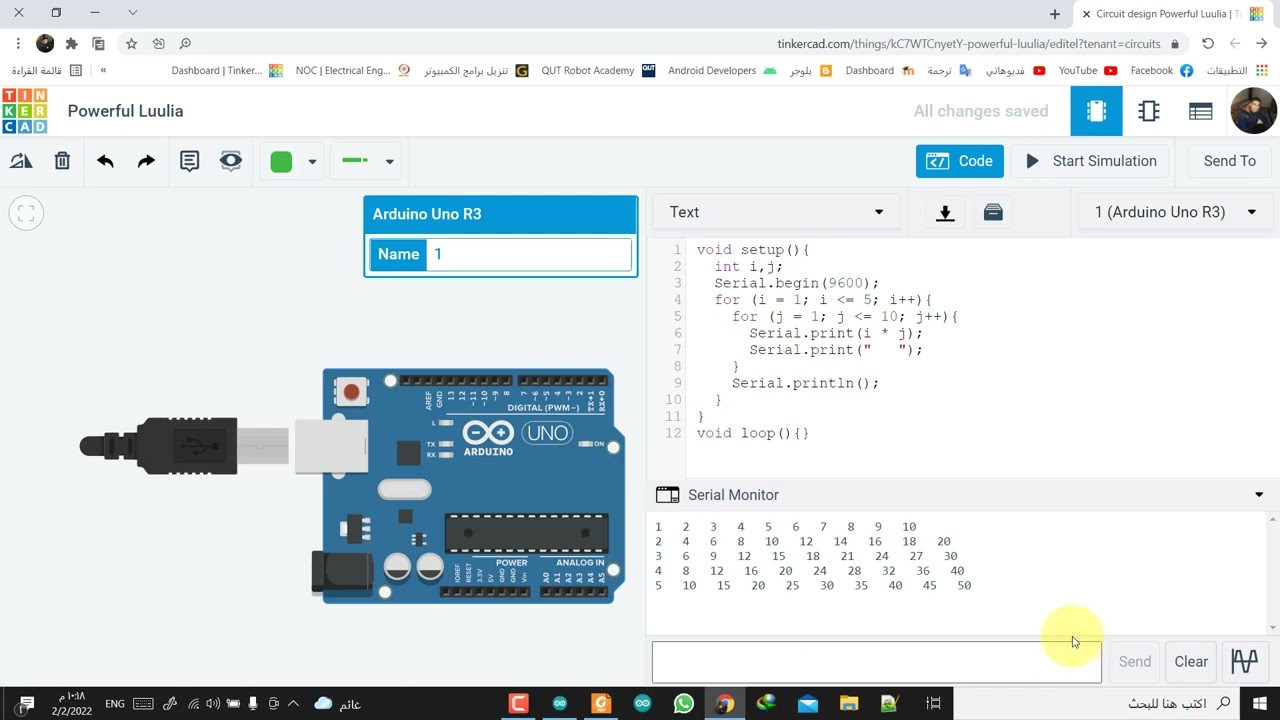Open the 1 (Arduino Uno R3) board dropdown

tap(1175, 212)
